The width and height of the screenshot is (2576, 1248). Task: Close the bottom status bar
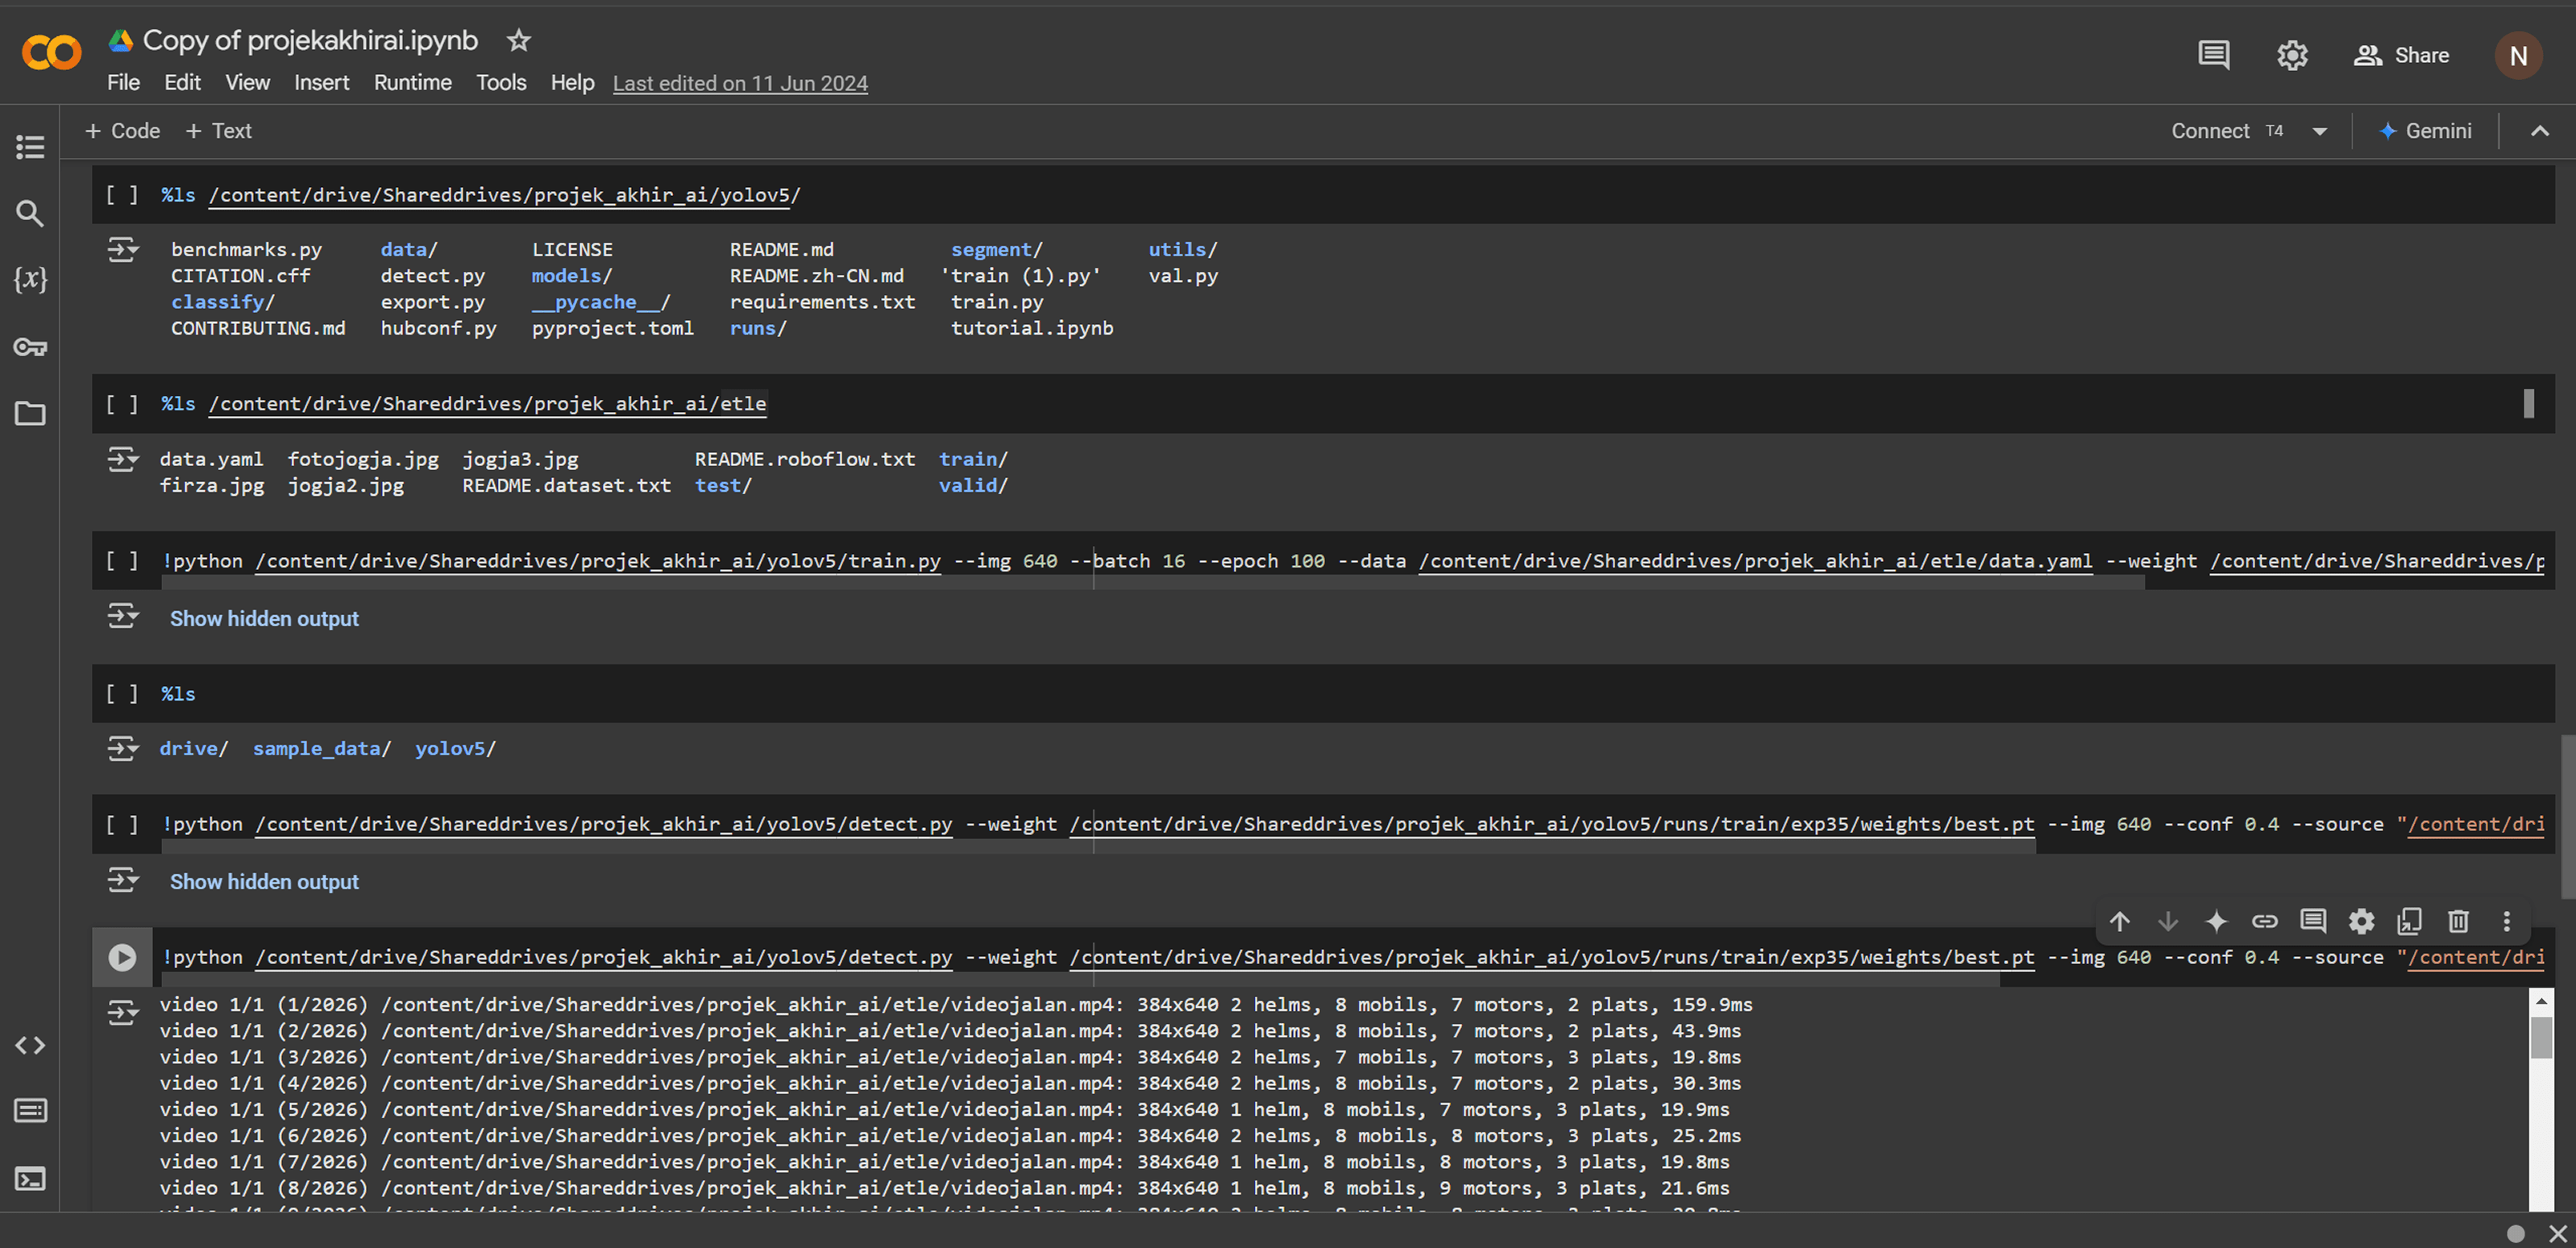click(x=2557, y=1233)
